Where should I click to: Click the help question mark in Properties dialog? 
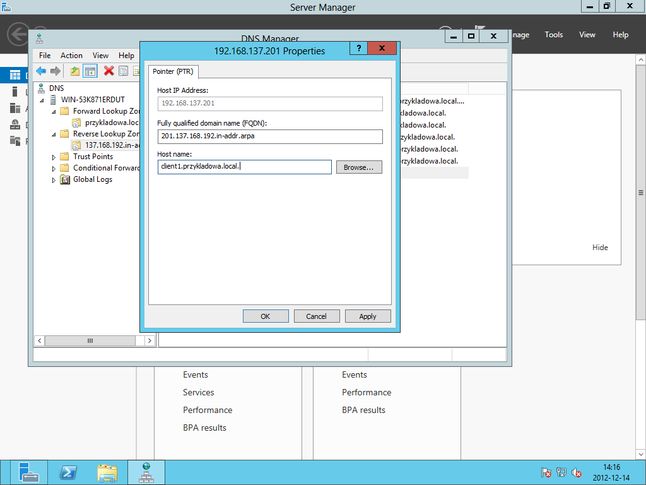[359, 48]
